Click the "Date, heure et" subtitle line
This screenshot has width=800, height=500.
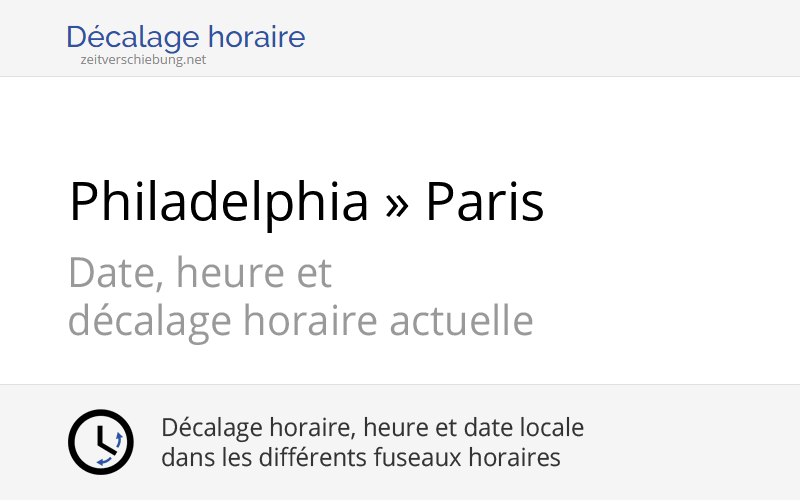pos(200,272)
